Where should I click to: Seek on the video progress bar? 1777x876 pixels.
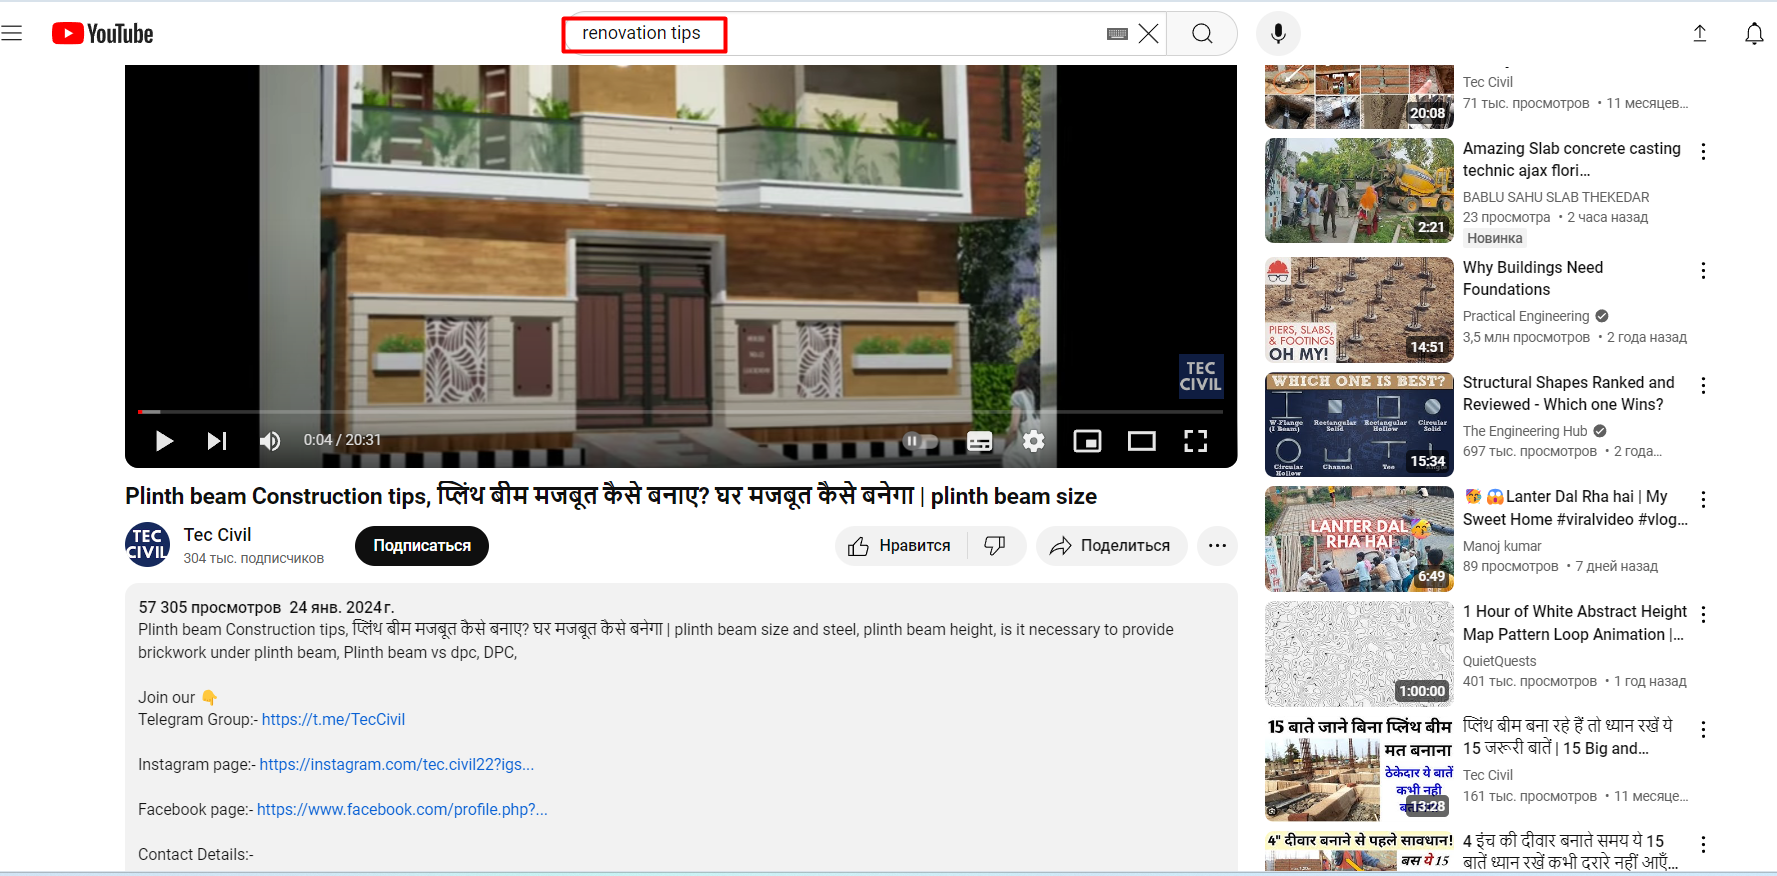(x=680, y=411)
